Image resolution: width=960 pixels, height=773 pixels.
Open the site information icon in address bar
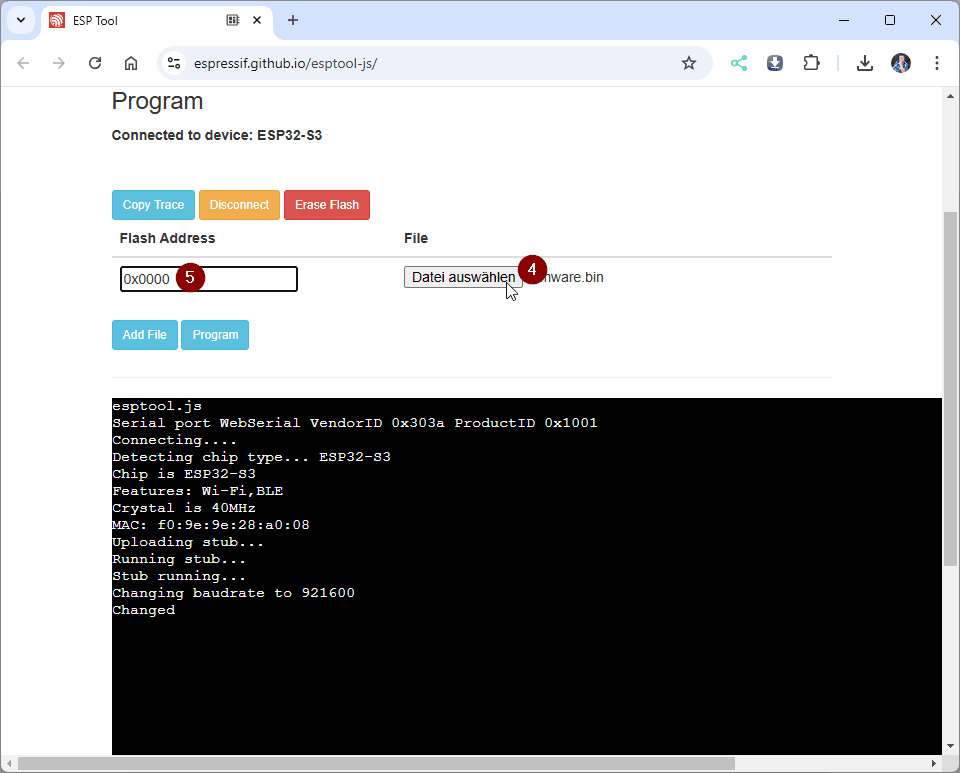(x=174, y=63)
